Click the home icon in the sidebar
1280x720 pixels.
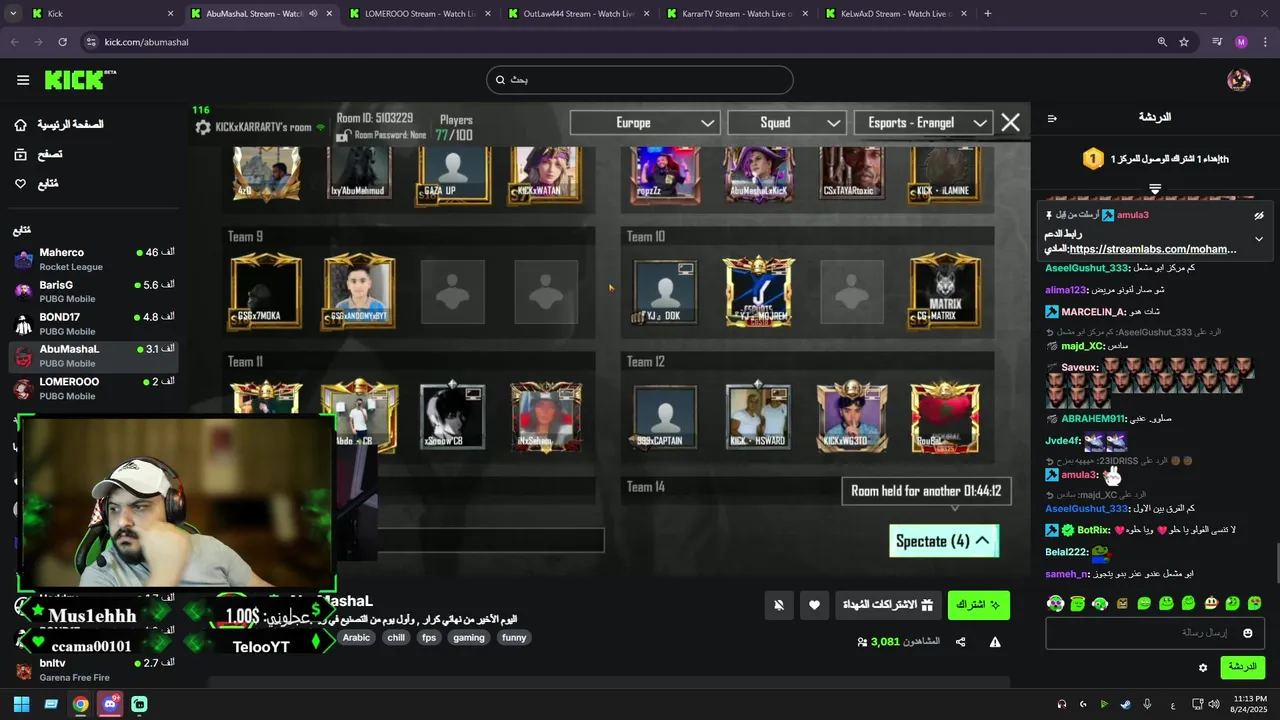[x=20, y=125]
